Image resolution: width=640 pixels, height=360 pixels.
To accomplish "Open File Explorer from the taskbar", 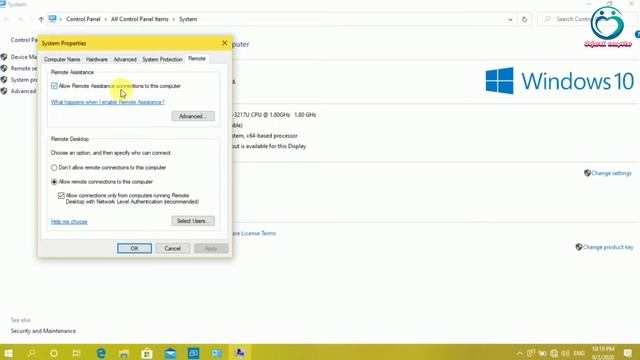I will click(124, 353).
